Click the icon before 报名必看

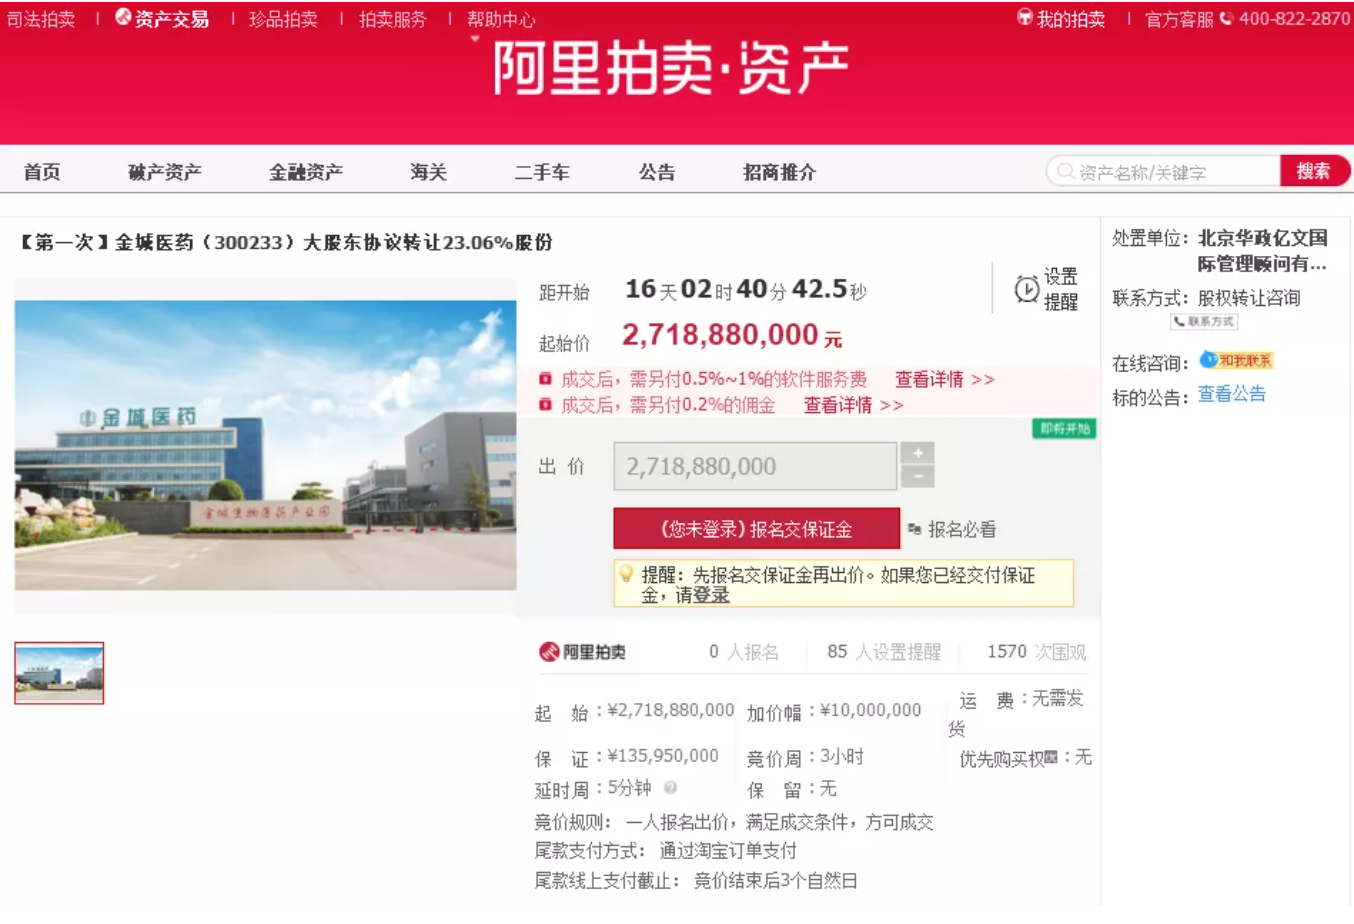(x=914, y=529)
